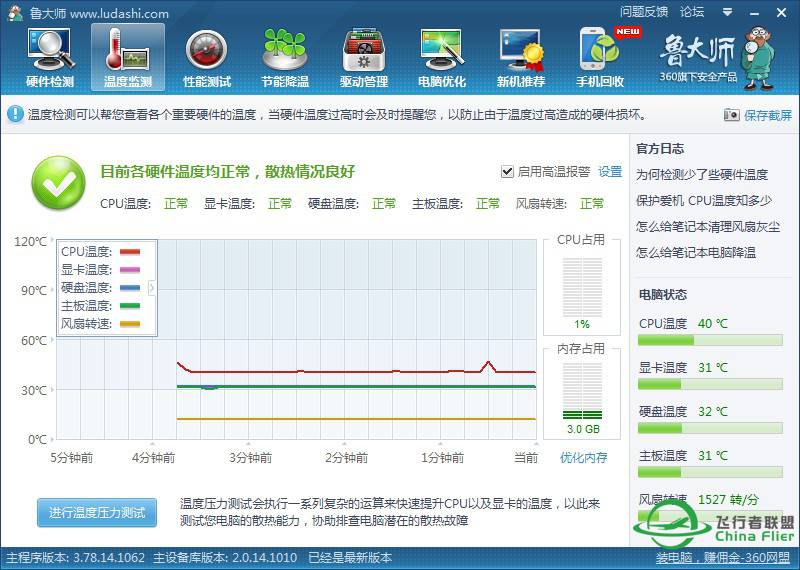
Task: Open the 硬件检测 hardware detection icon
Action: 50,57
